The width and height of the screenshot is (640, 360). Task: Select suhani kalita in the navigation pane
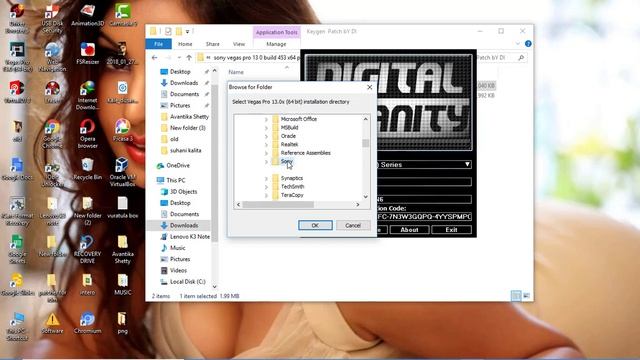click(x=185, y=150)
